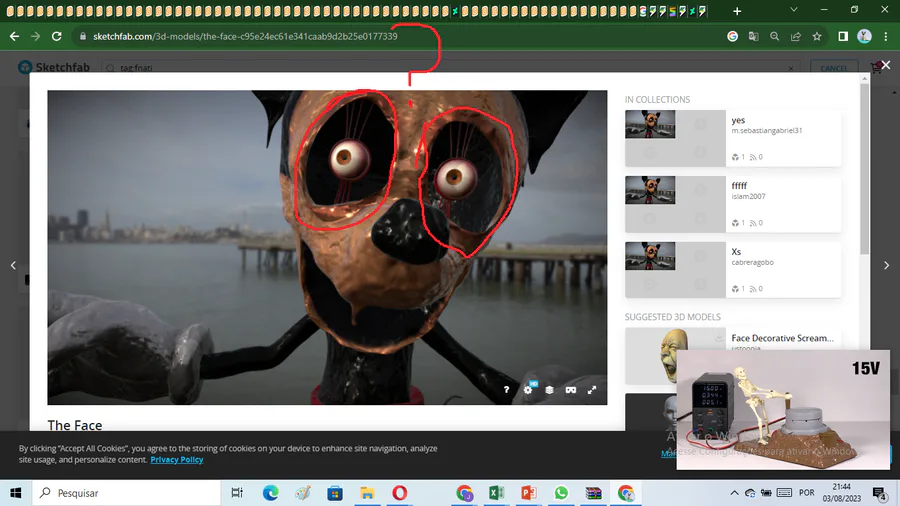Bookmark this page with the star
Viewport: 900px width, 506px height.
point(817,36)
